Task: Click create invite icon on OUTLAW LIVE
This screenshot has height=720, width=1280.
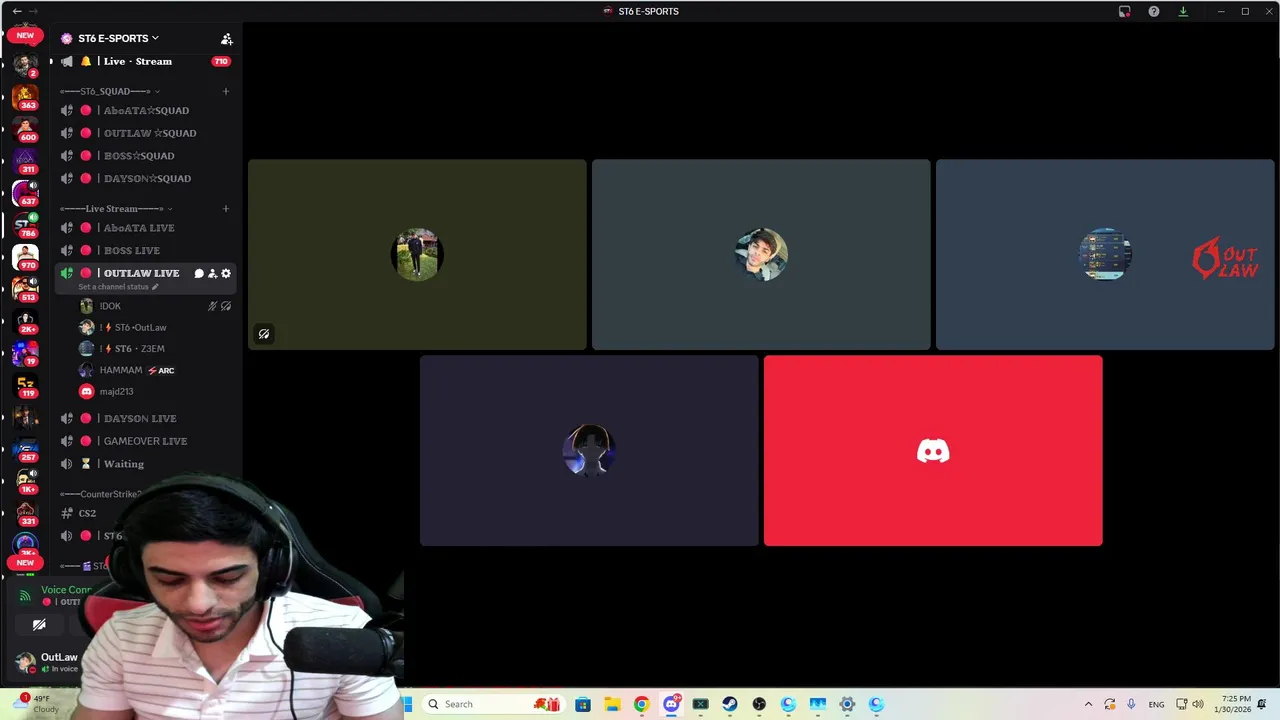Action: click(212, 273)
